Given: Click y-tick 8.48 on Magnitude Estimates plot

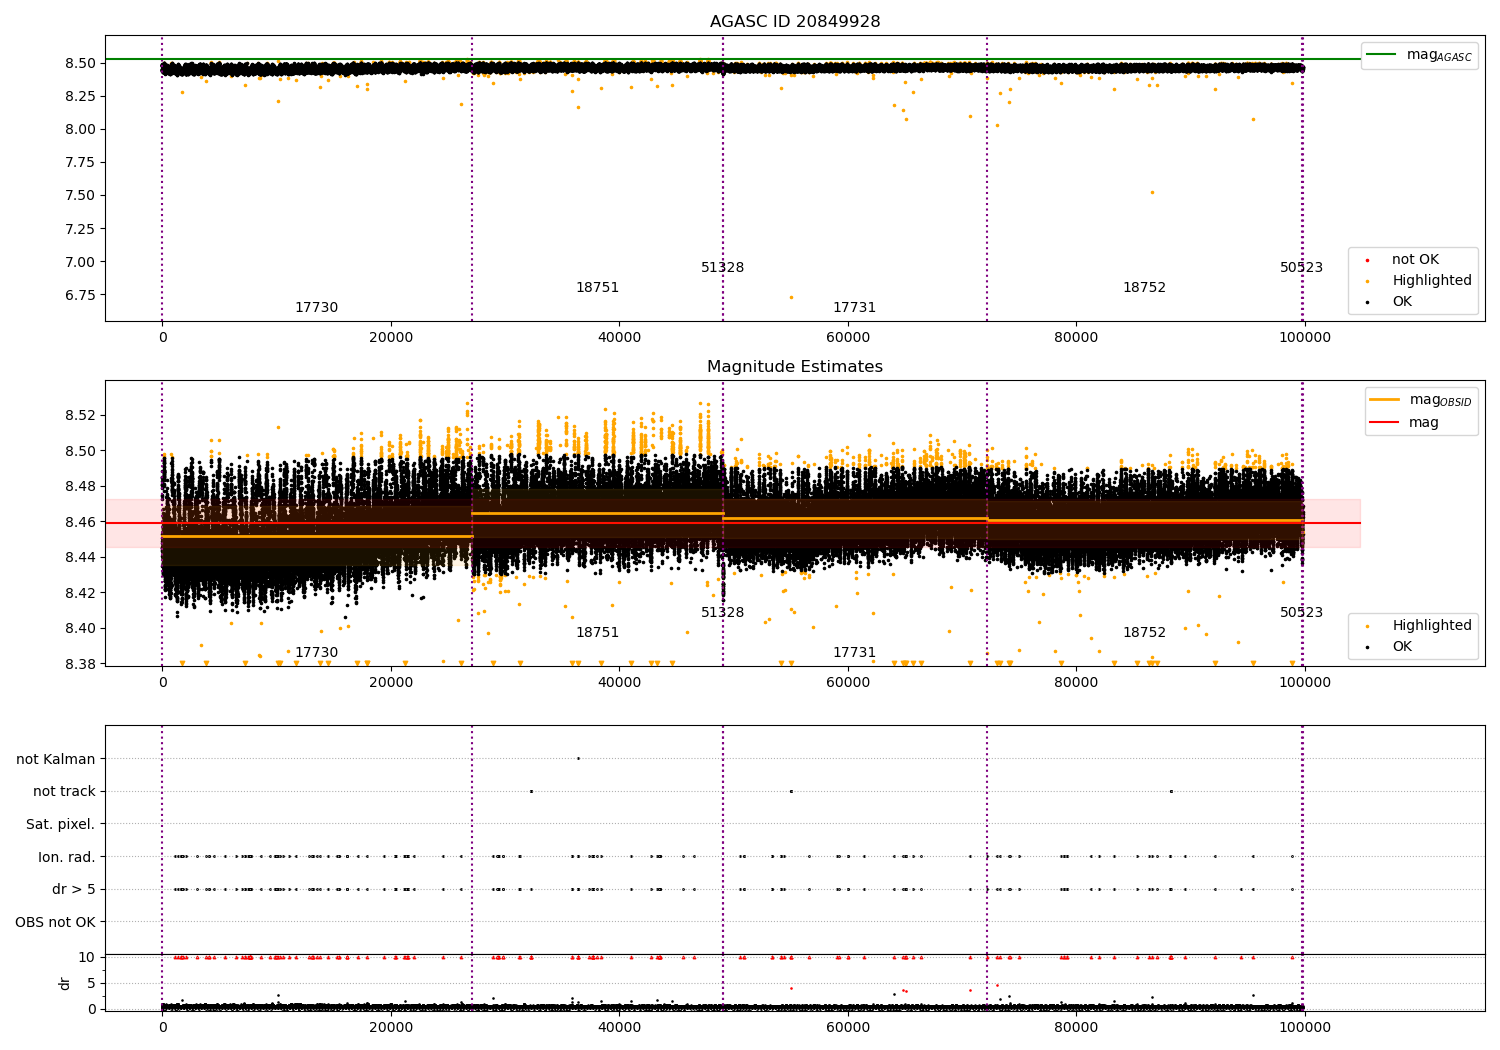Looking at the screenshot, I should [79, 486].
